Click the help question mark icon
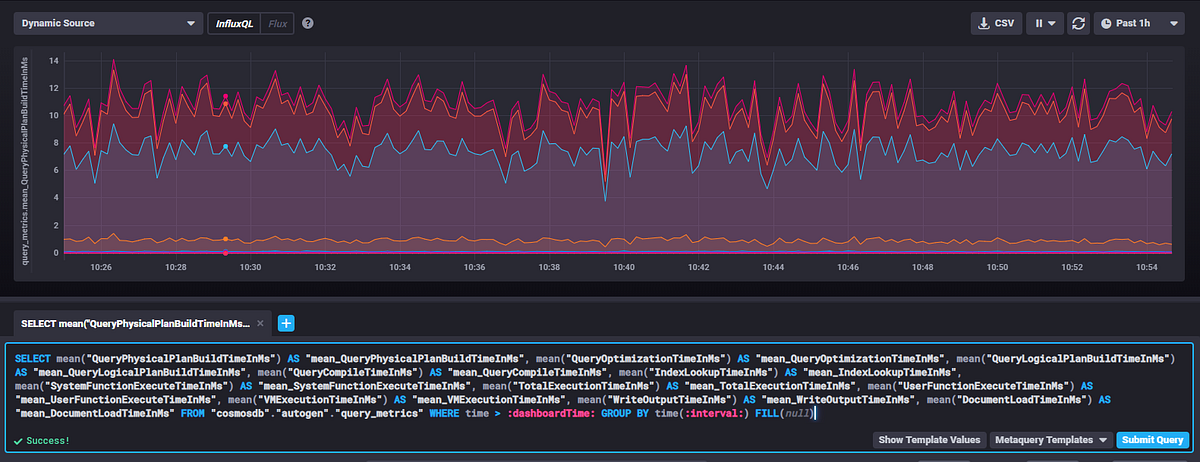The height and width of the screenshot is (462, 1200). 308,23
